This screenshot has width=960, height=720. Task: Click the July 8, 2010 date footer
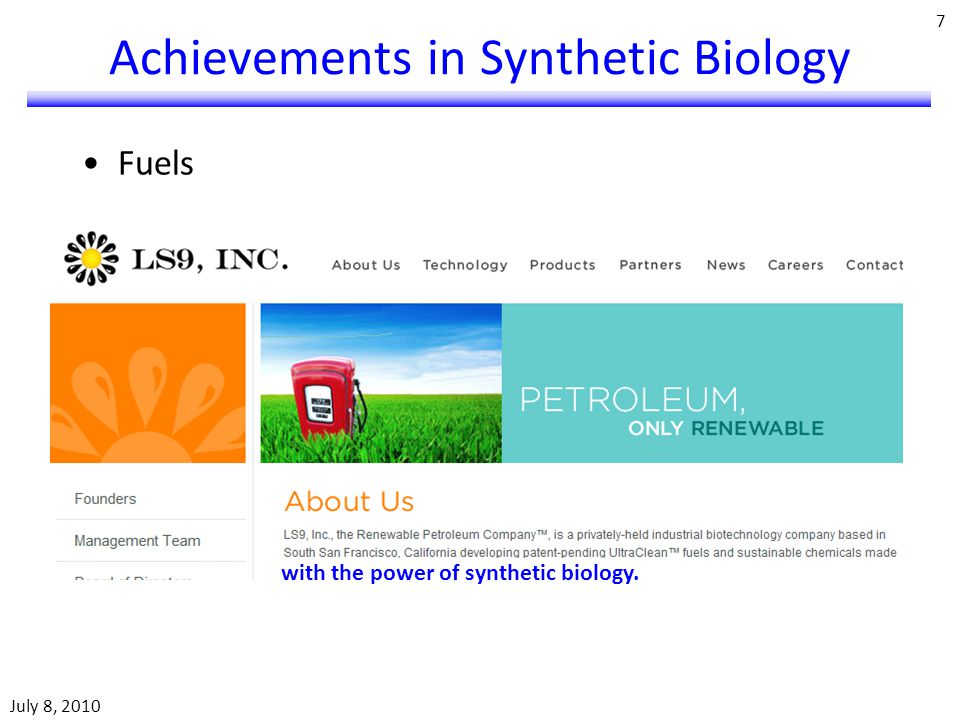55,706
